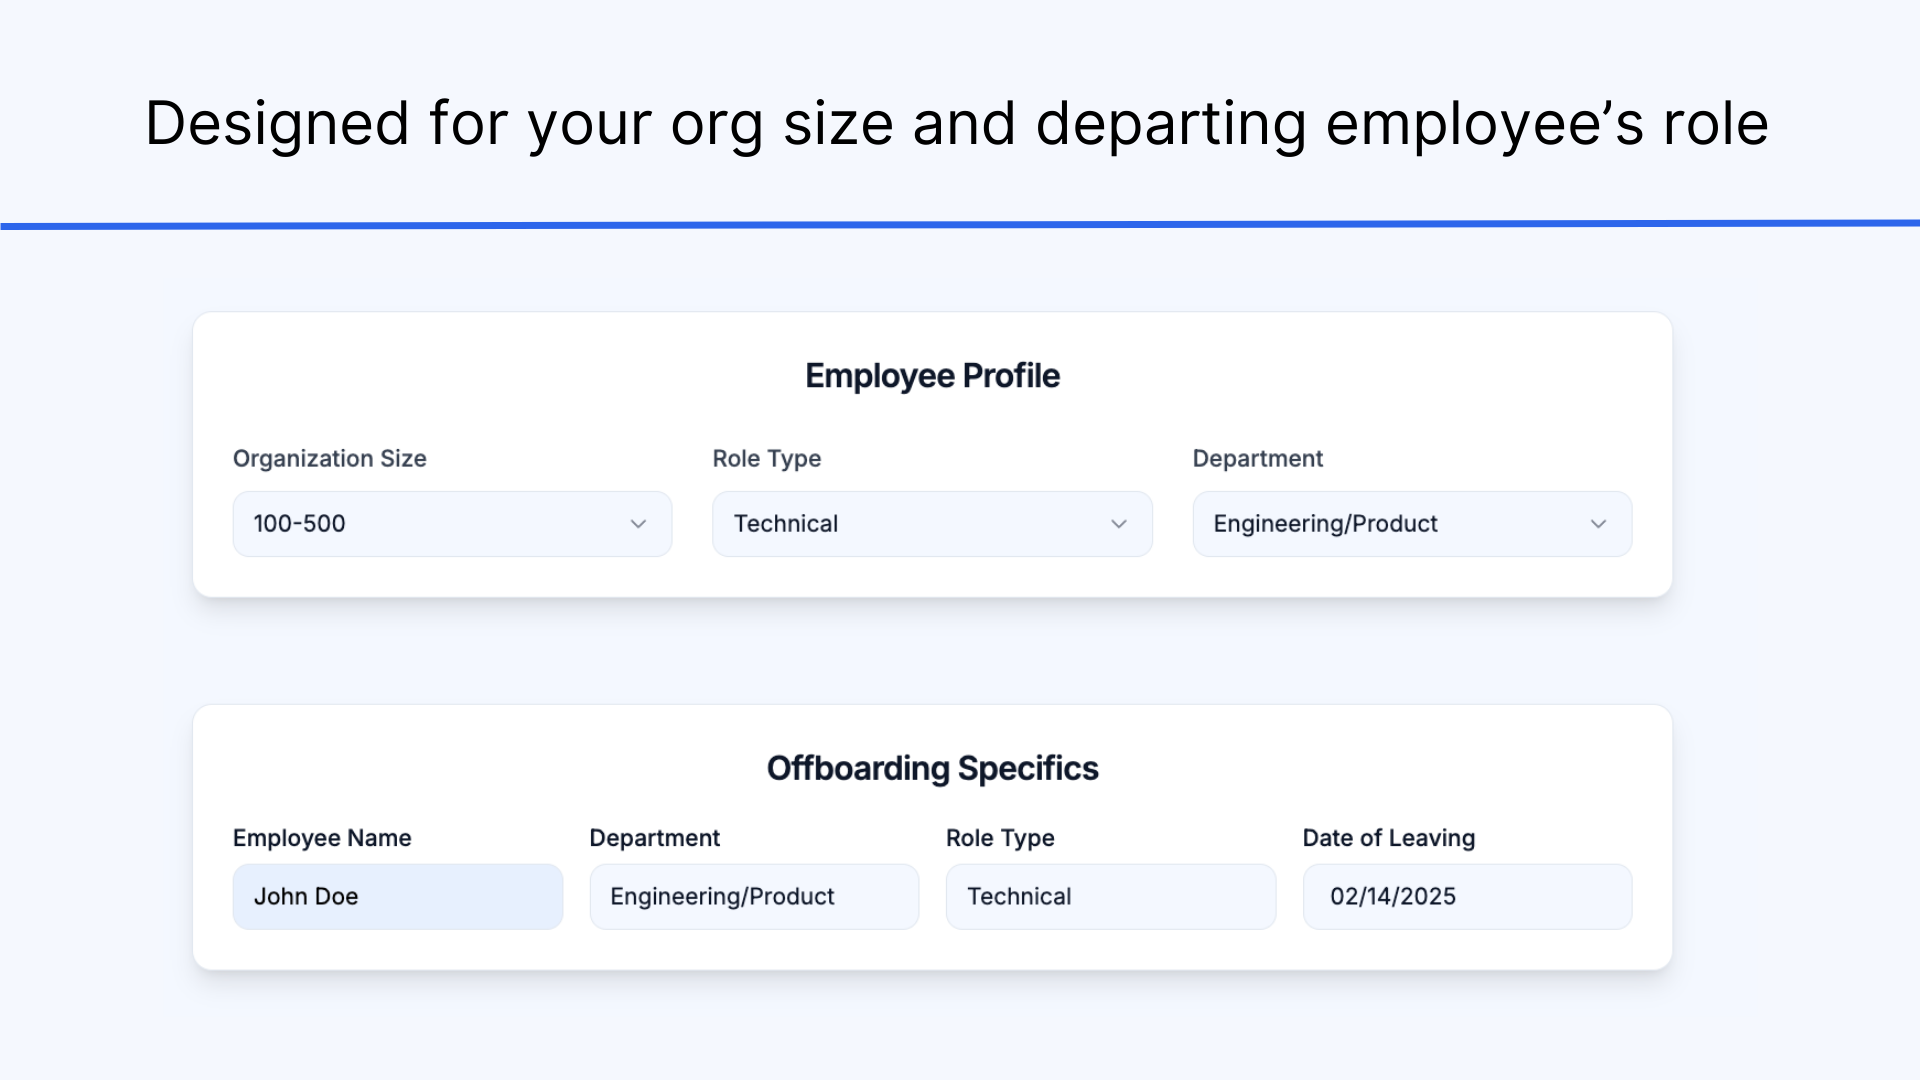Image resolution: width=1920 pixels, height=1080 pixels.
Task: Focus the Employee Name field with John Doe
Action: [x=398, y=897]
